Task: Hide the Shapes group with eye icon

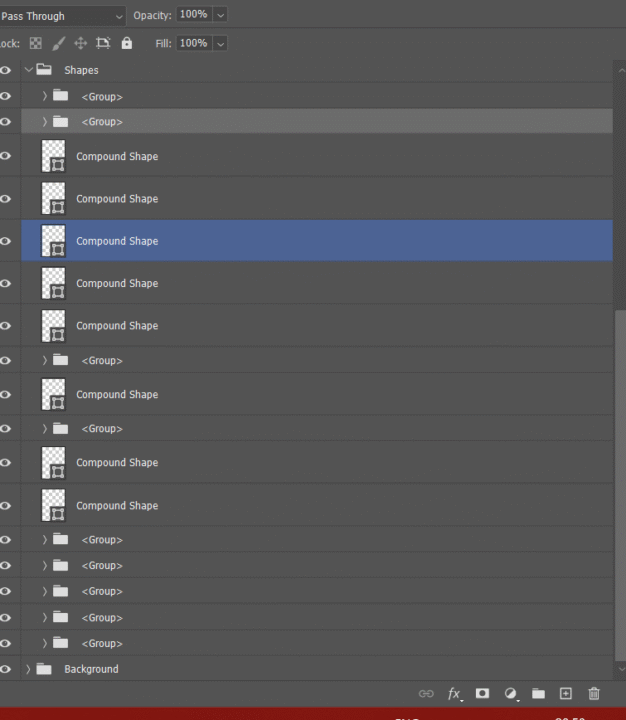Action: [x=5, y=70]
